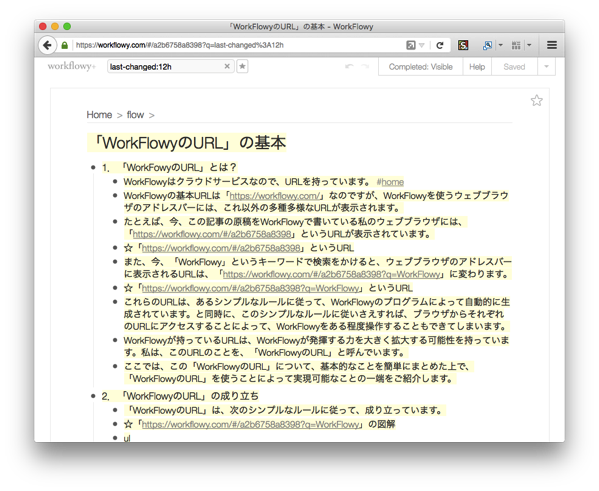Star the current search with star button
Screen dimensions: 599x491
(242, 66)
